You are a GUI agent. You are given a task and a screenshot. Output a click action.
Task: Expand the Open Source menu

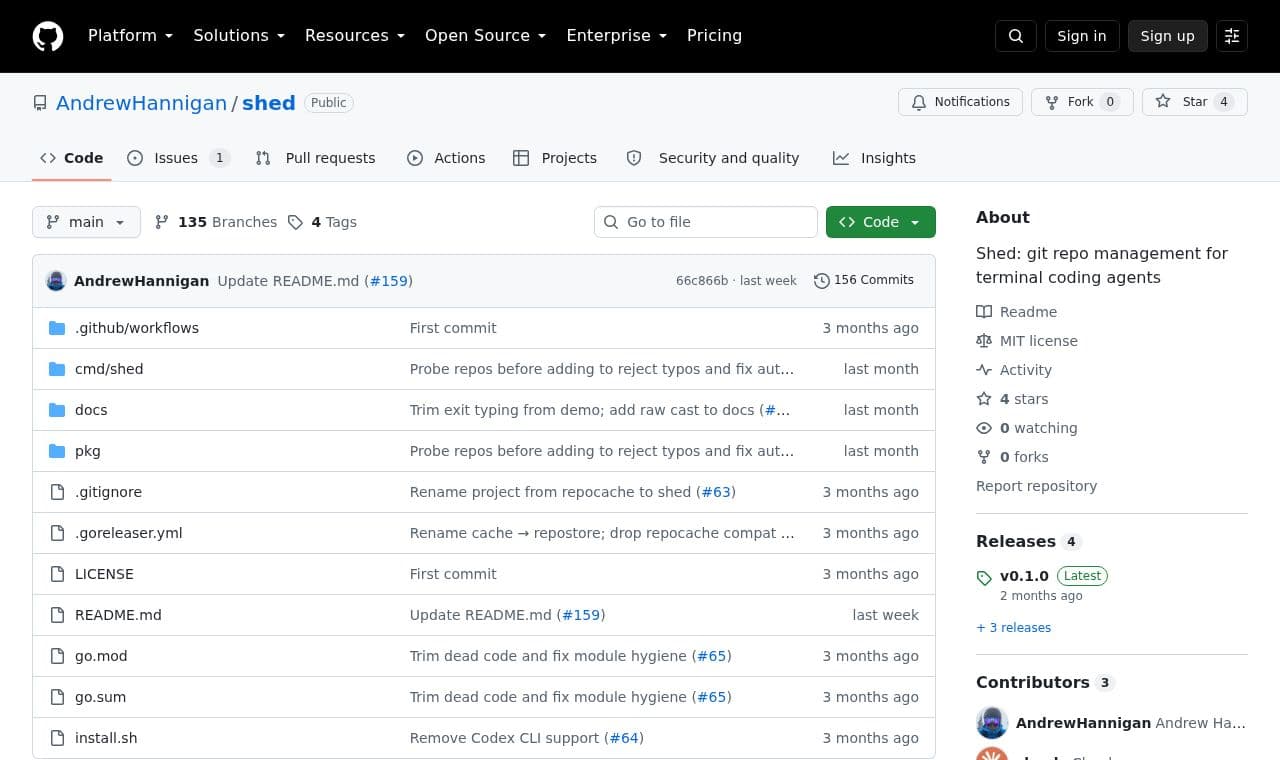[485, 36]
